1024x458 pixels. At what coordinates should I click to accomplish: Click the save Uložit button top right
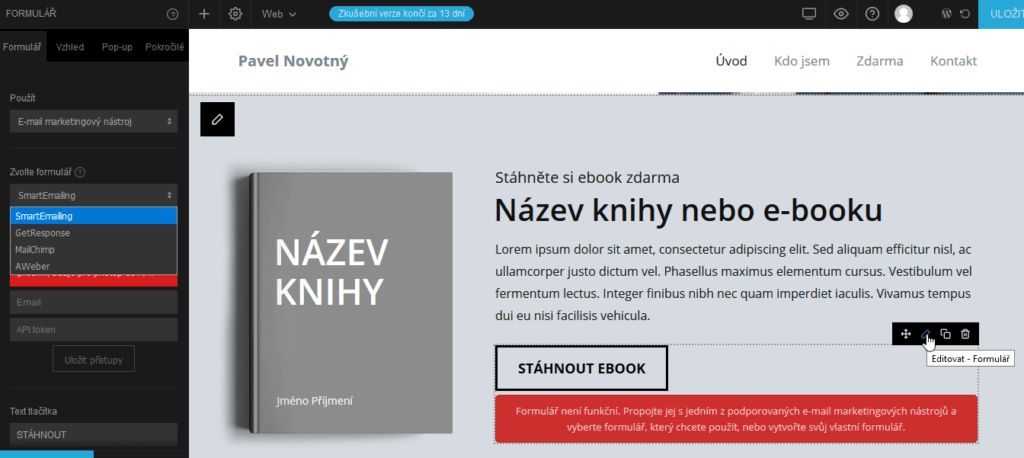[1001, 14]
